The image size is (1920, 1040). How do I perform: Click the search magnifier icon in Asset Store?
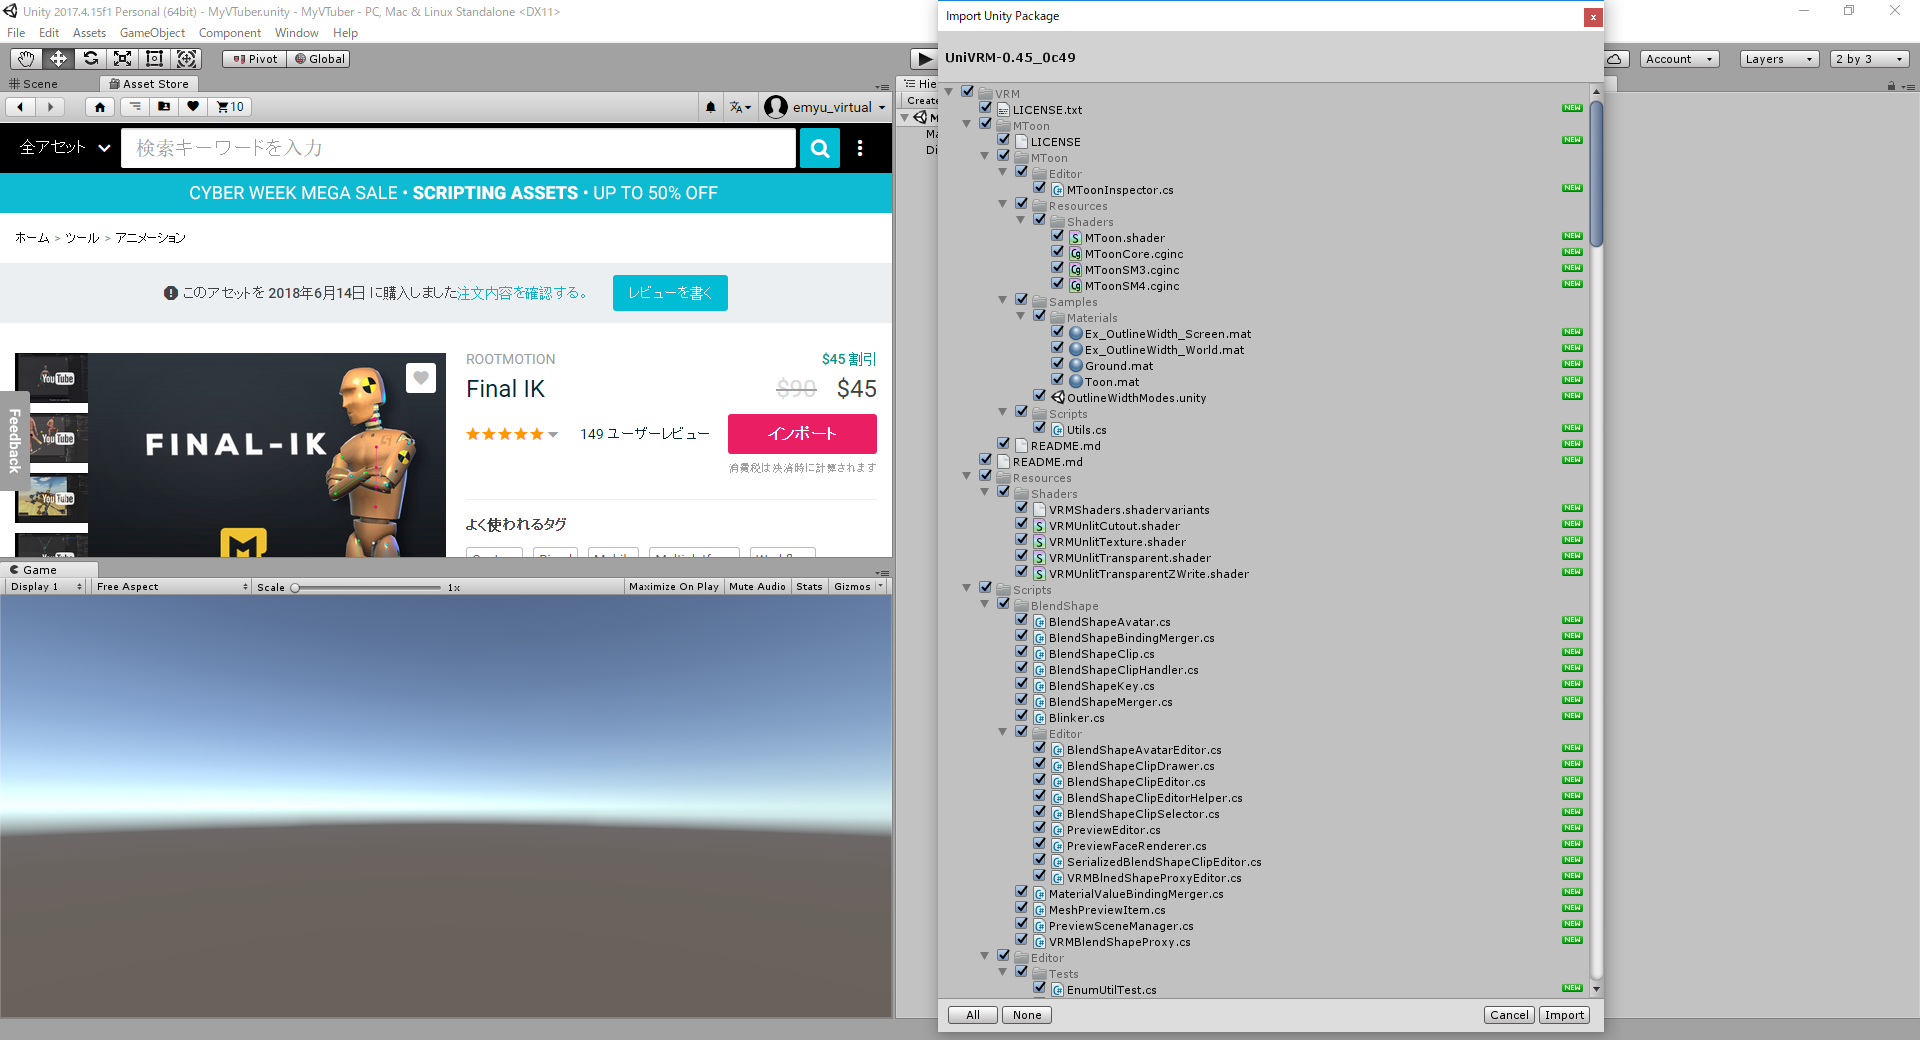pyautogui.click(x=819, y=148)
